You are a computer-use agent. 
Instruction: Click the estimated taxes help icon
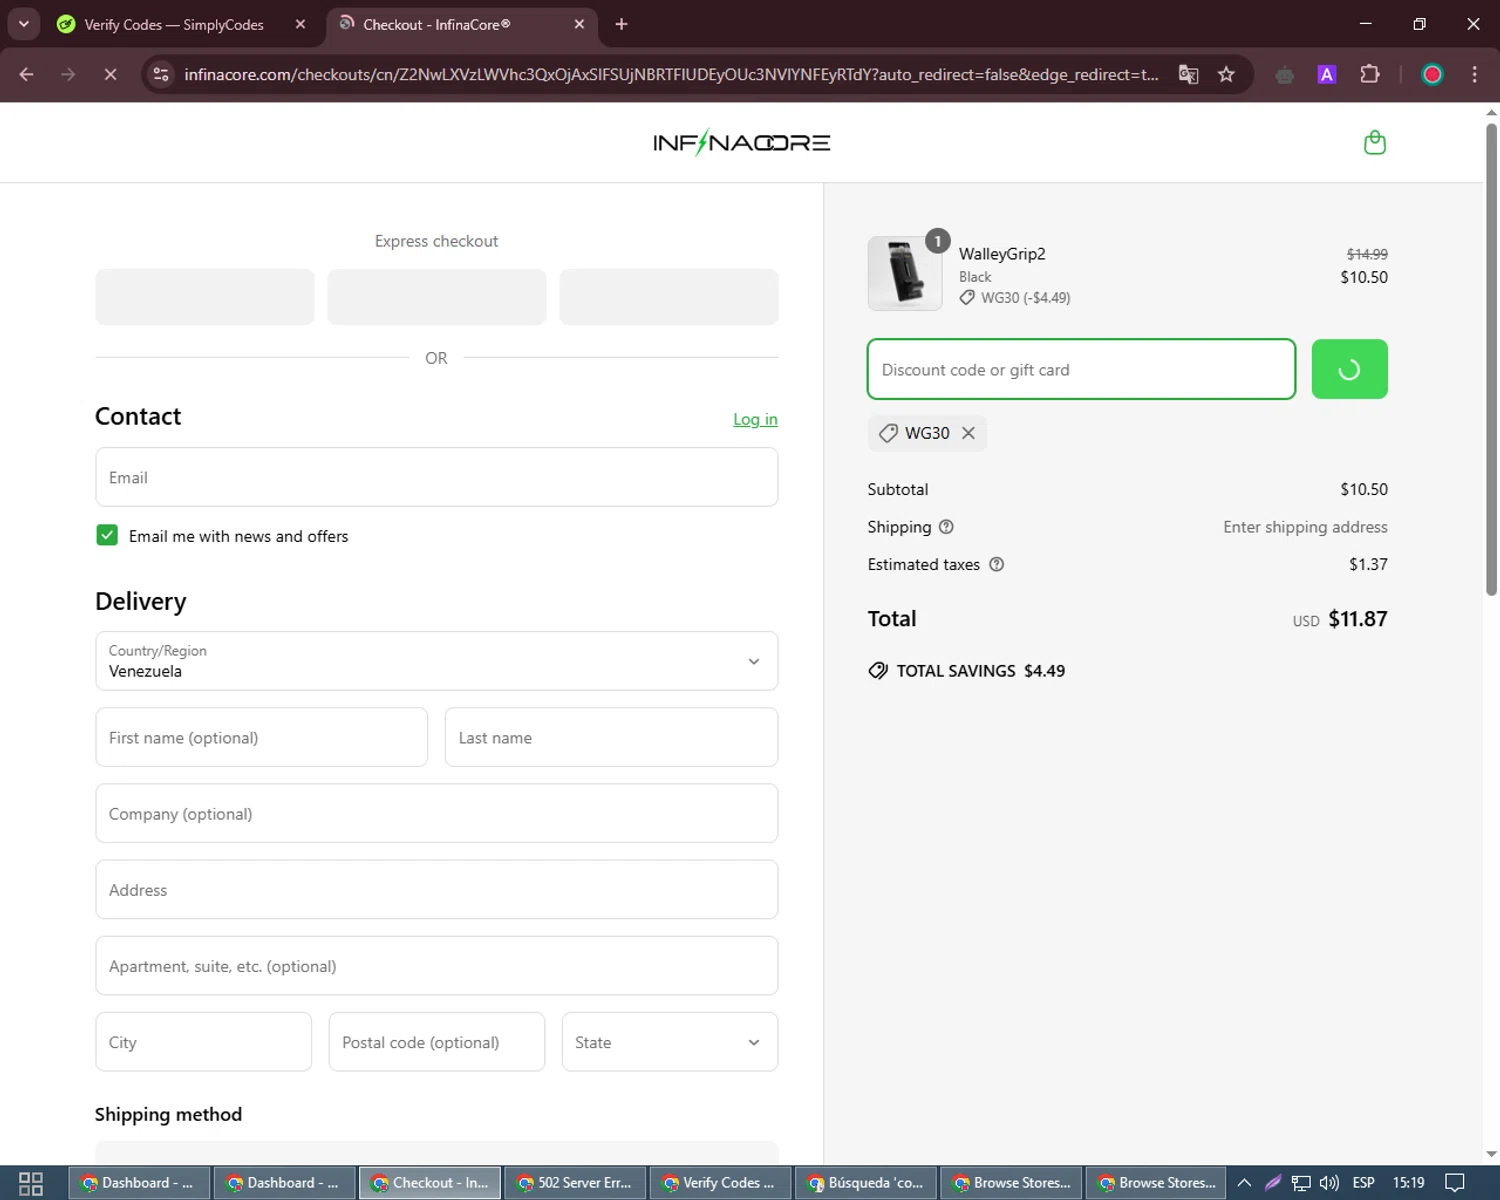(996, 564)
